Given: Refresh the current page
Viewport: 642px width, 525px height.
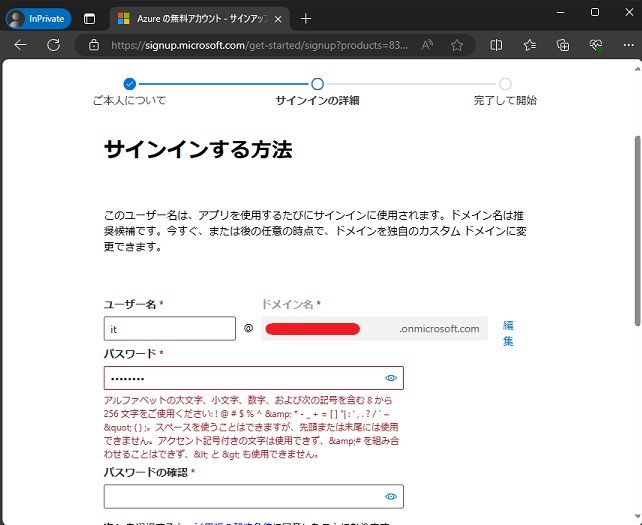Looking at the screenshot, I should click(54, 45).
